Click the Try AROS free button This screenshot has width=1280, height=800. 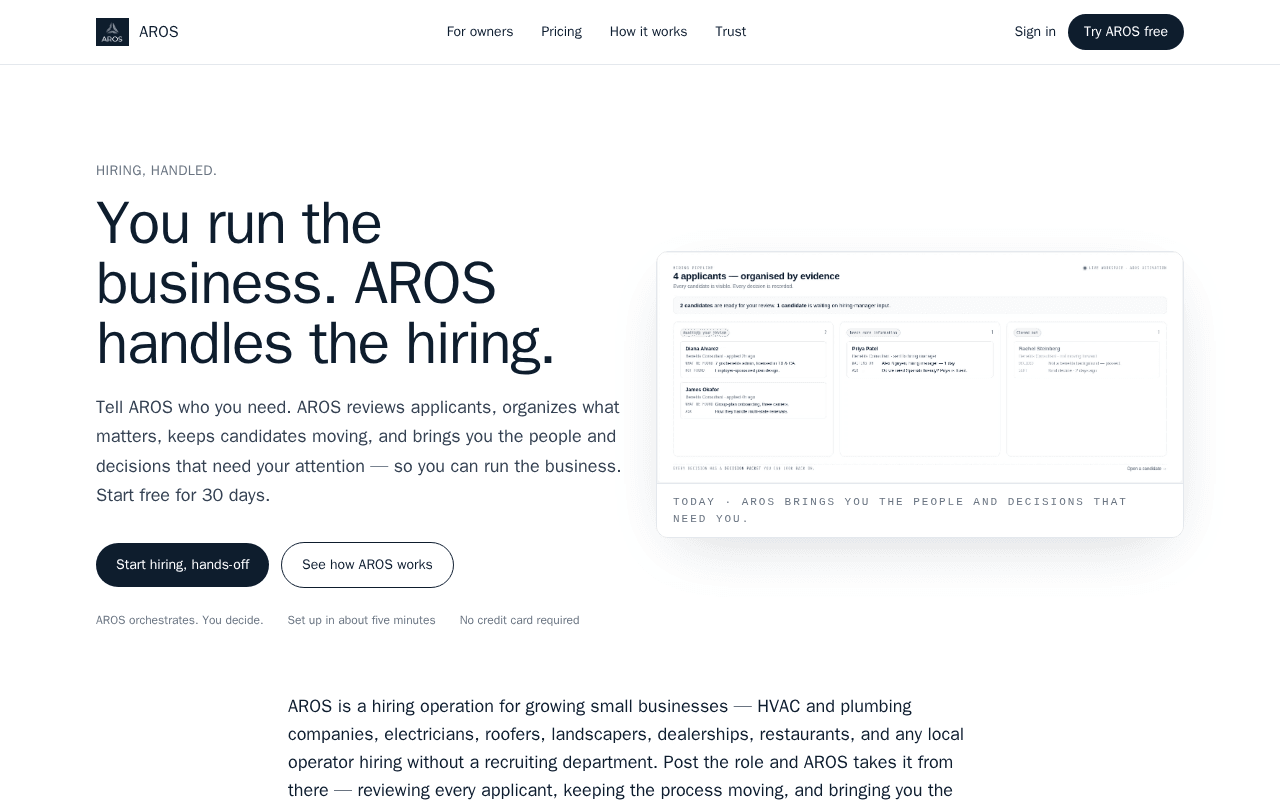tap(1126, 32)
